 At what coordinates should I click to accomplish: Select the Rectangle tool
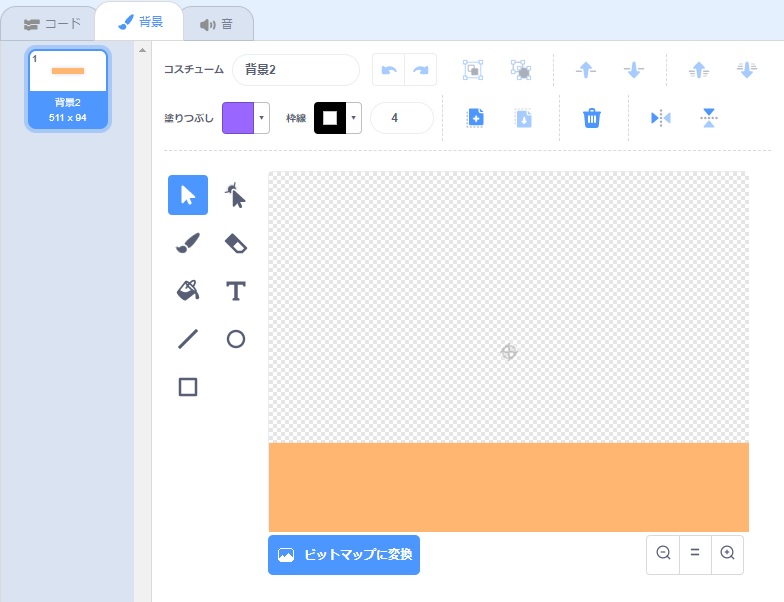tap(188, 387)
